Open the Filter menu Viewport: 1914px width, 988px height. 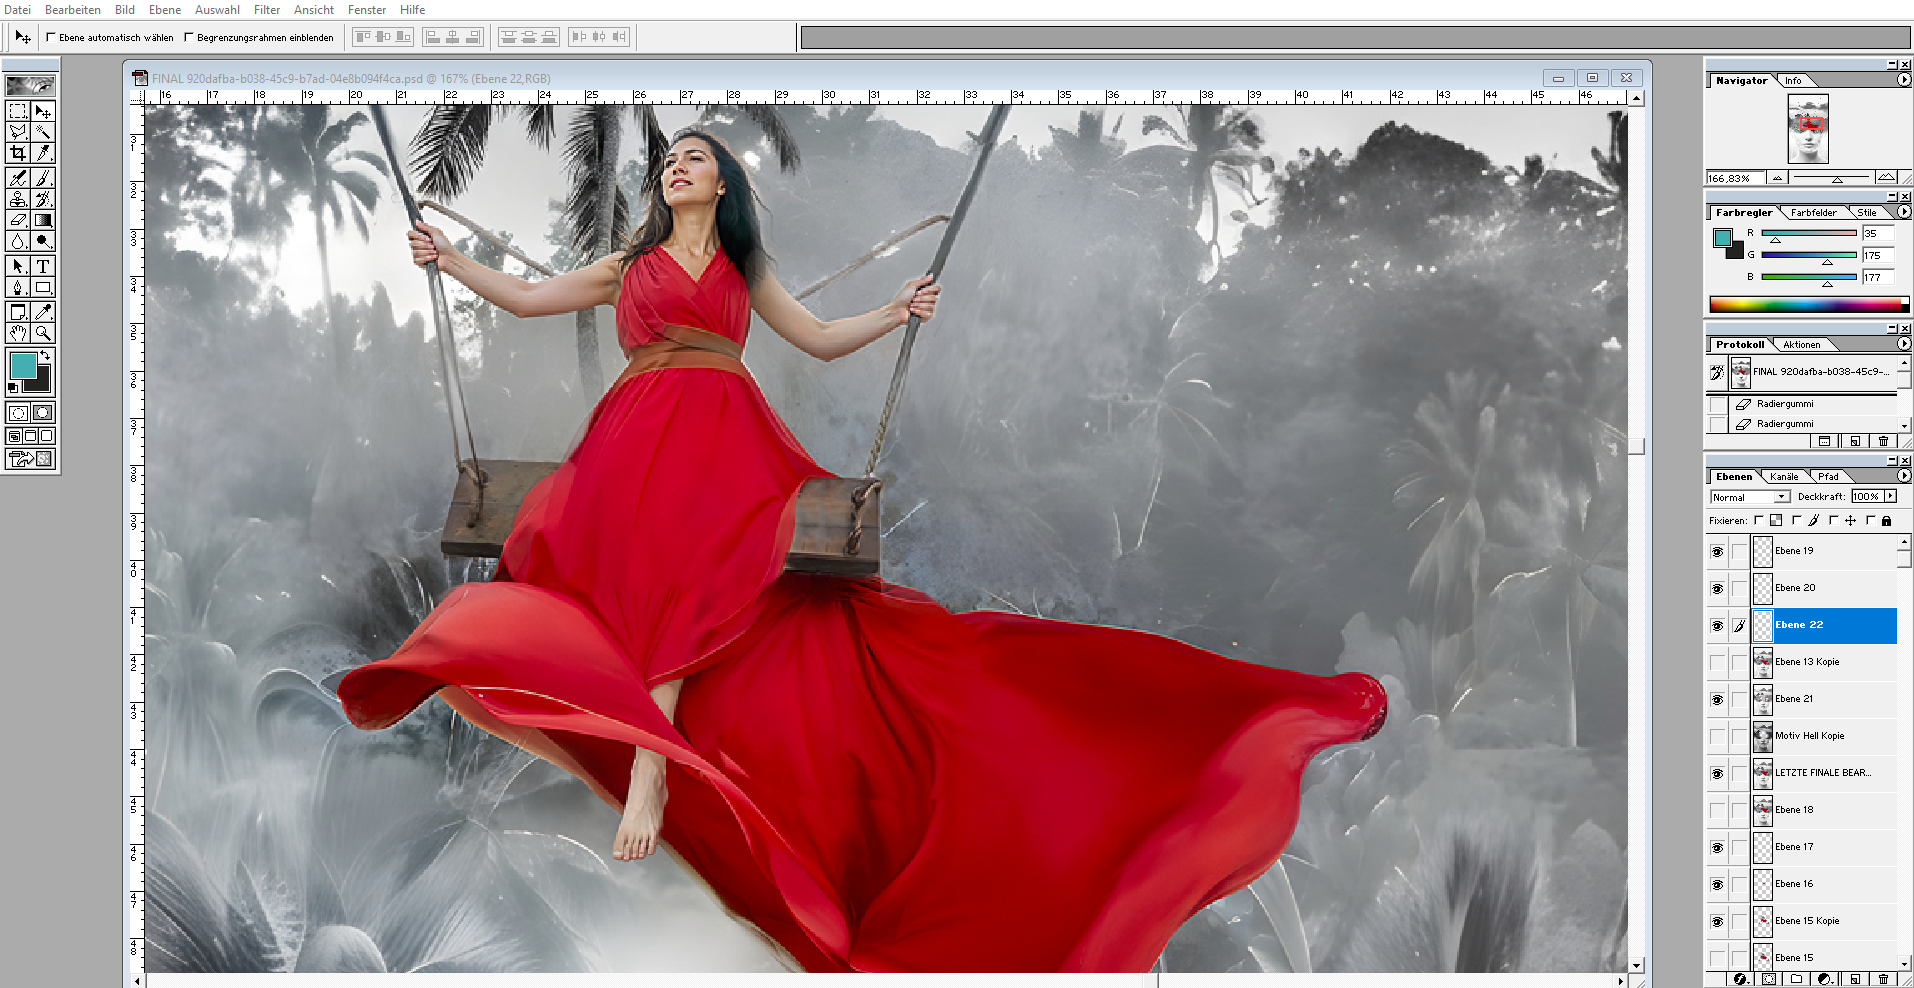click(x=267, y=10)
